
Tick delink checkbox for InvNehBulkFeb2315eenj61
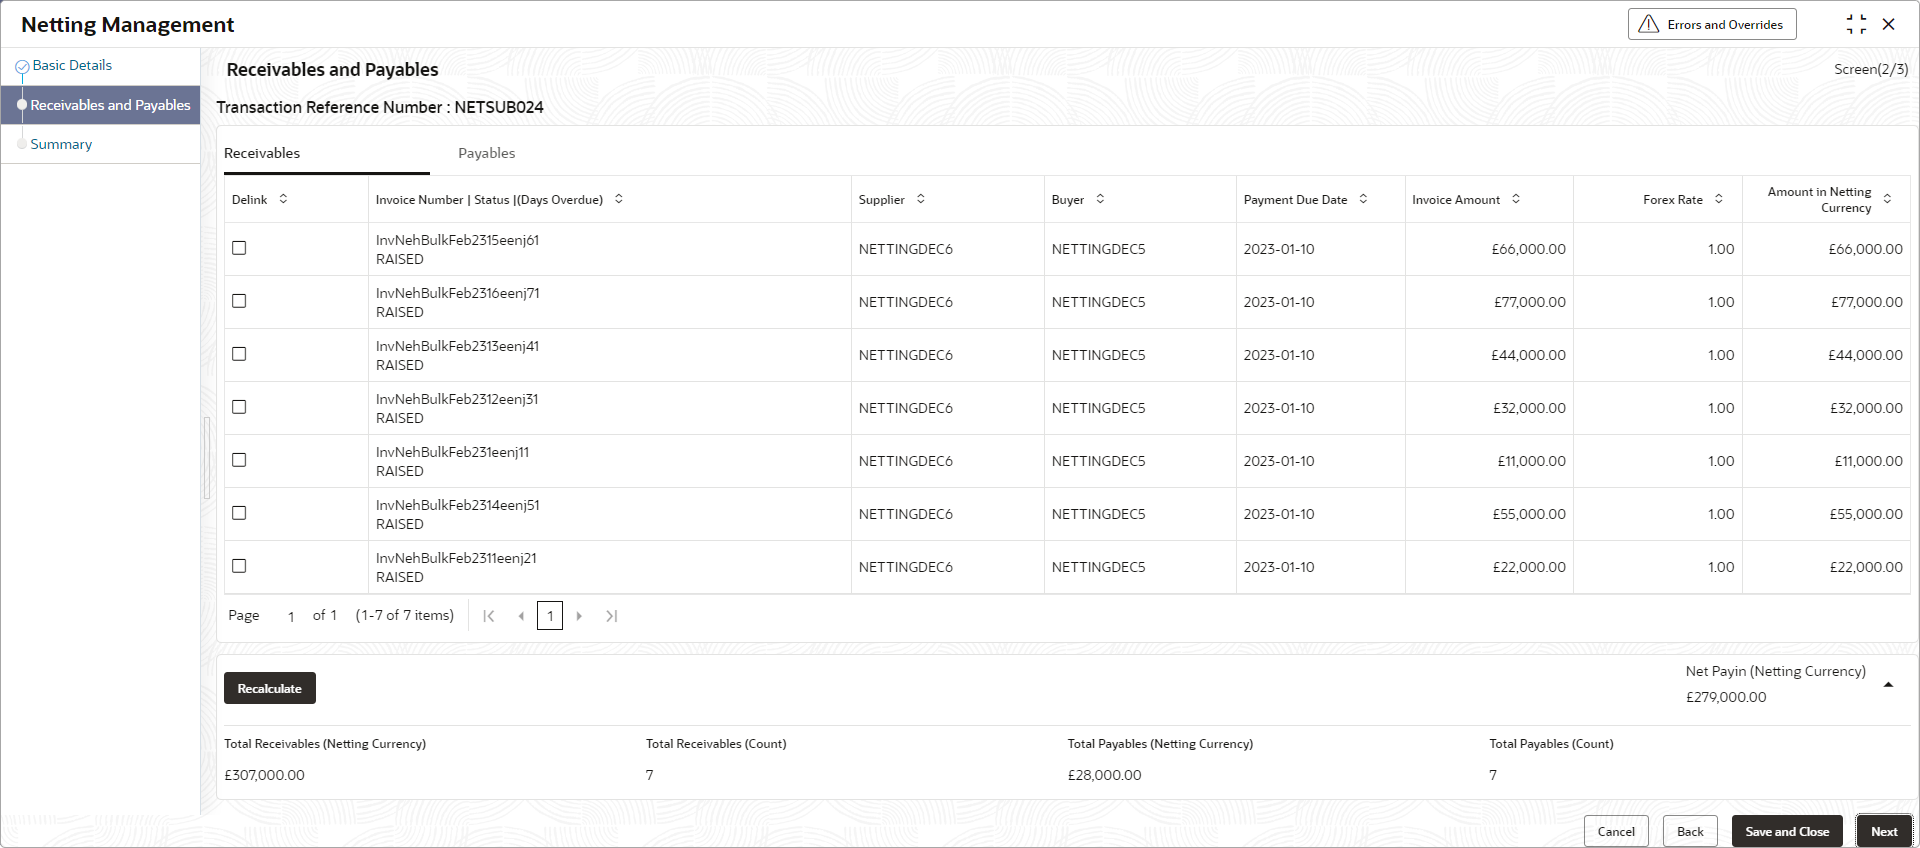tap(239, 248)
